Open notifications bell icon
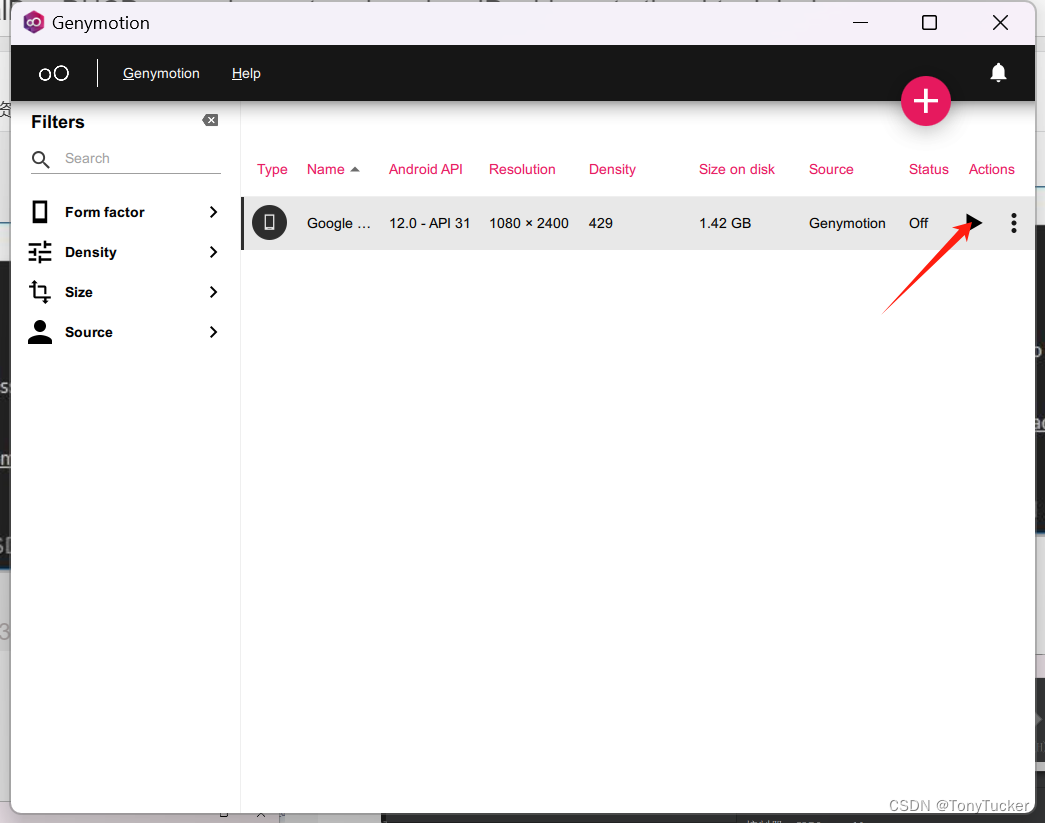Viewport: 1045px width, 823px height. [998, 72]
